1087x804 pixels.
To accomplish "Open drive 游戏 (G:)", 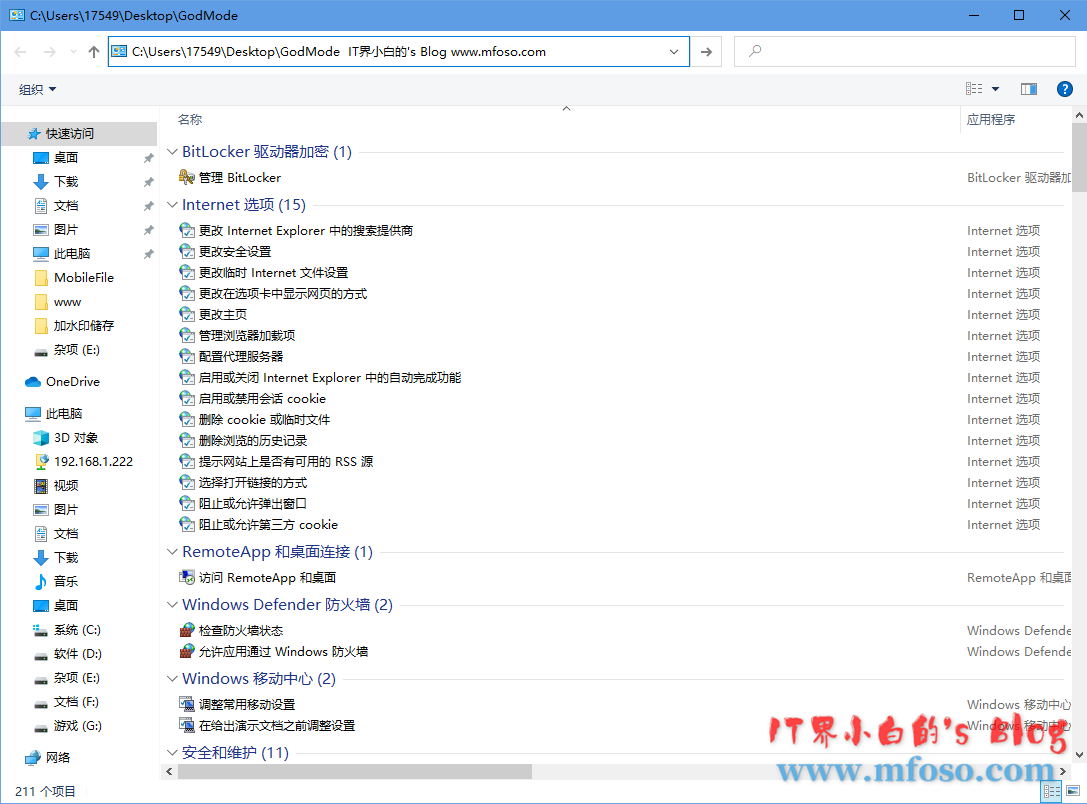I will coord(78,726).
